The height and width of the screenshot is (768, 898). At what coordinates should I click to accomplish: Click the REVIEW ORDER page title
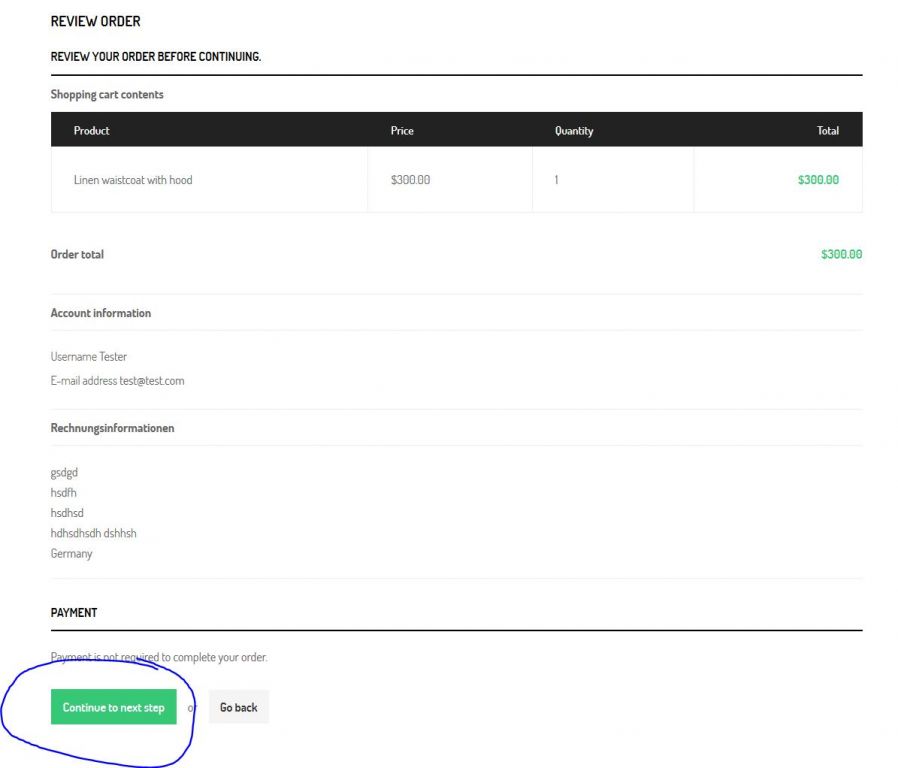click(x=95, y=21)
